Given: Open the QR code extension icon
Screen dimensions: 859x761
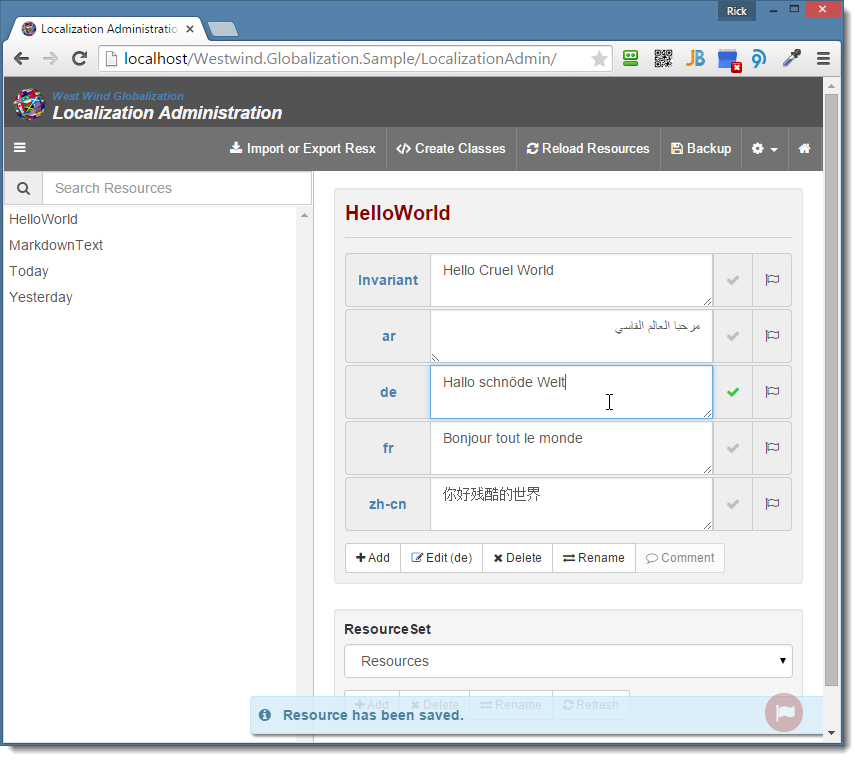Looking at the screenshot, I should pyautogui.click(x=663, y=58).
